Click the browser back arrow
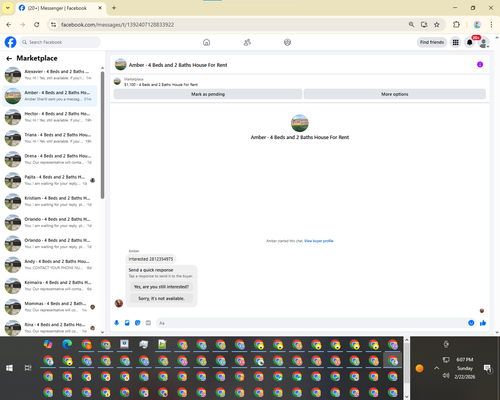This screenshot has height=400, width=500. [9, 25]
